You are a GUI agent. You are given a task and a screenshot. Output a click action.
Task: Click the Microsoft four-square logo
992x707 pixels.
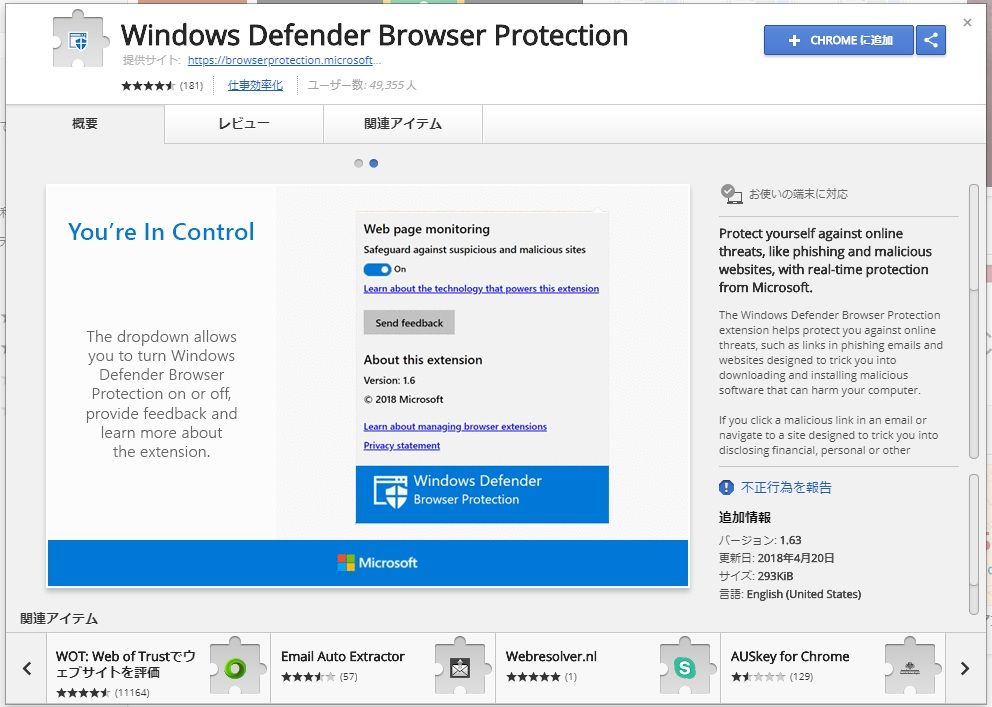point(346,562)
